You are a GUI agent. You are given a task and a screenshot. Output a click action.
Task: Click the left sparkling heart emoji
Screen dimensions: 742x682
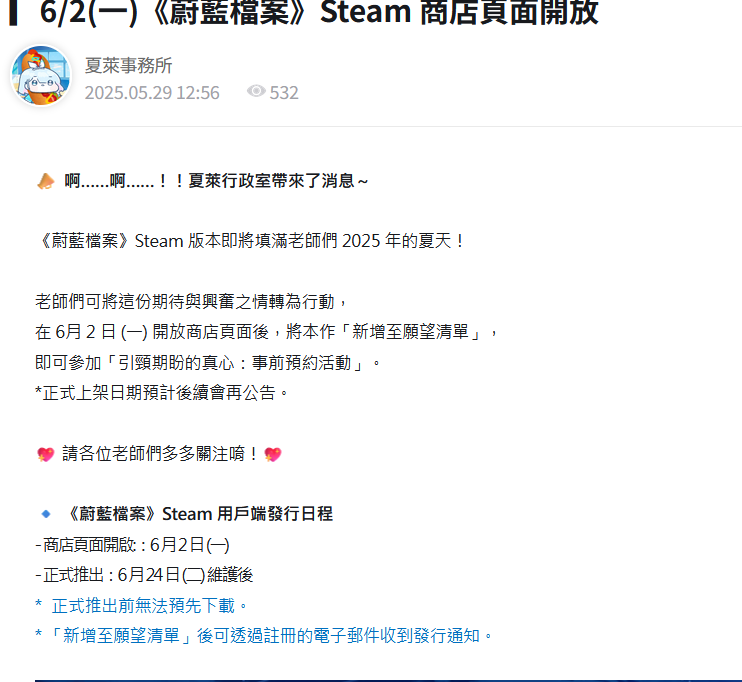click(x=46, y=454)
